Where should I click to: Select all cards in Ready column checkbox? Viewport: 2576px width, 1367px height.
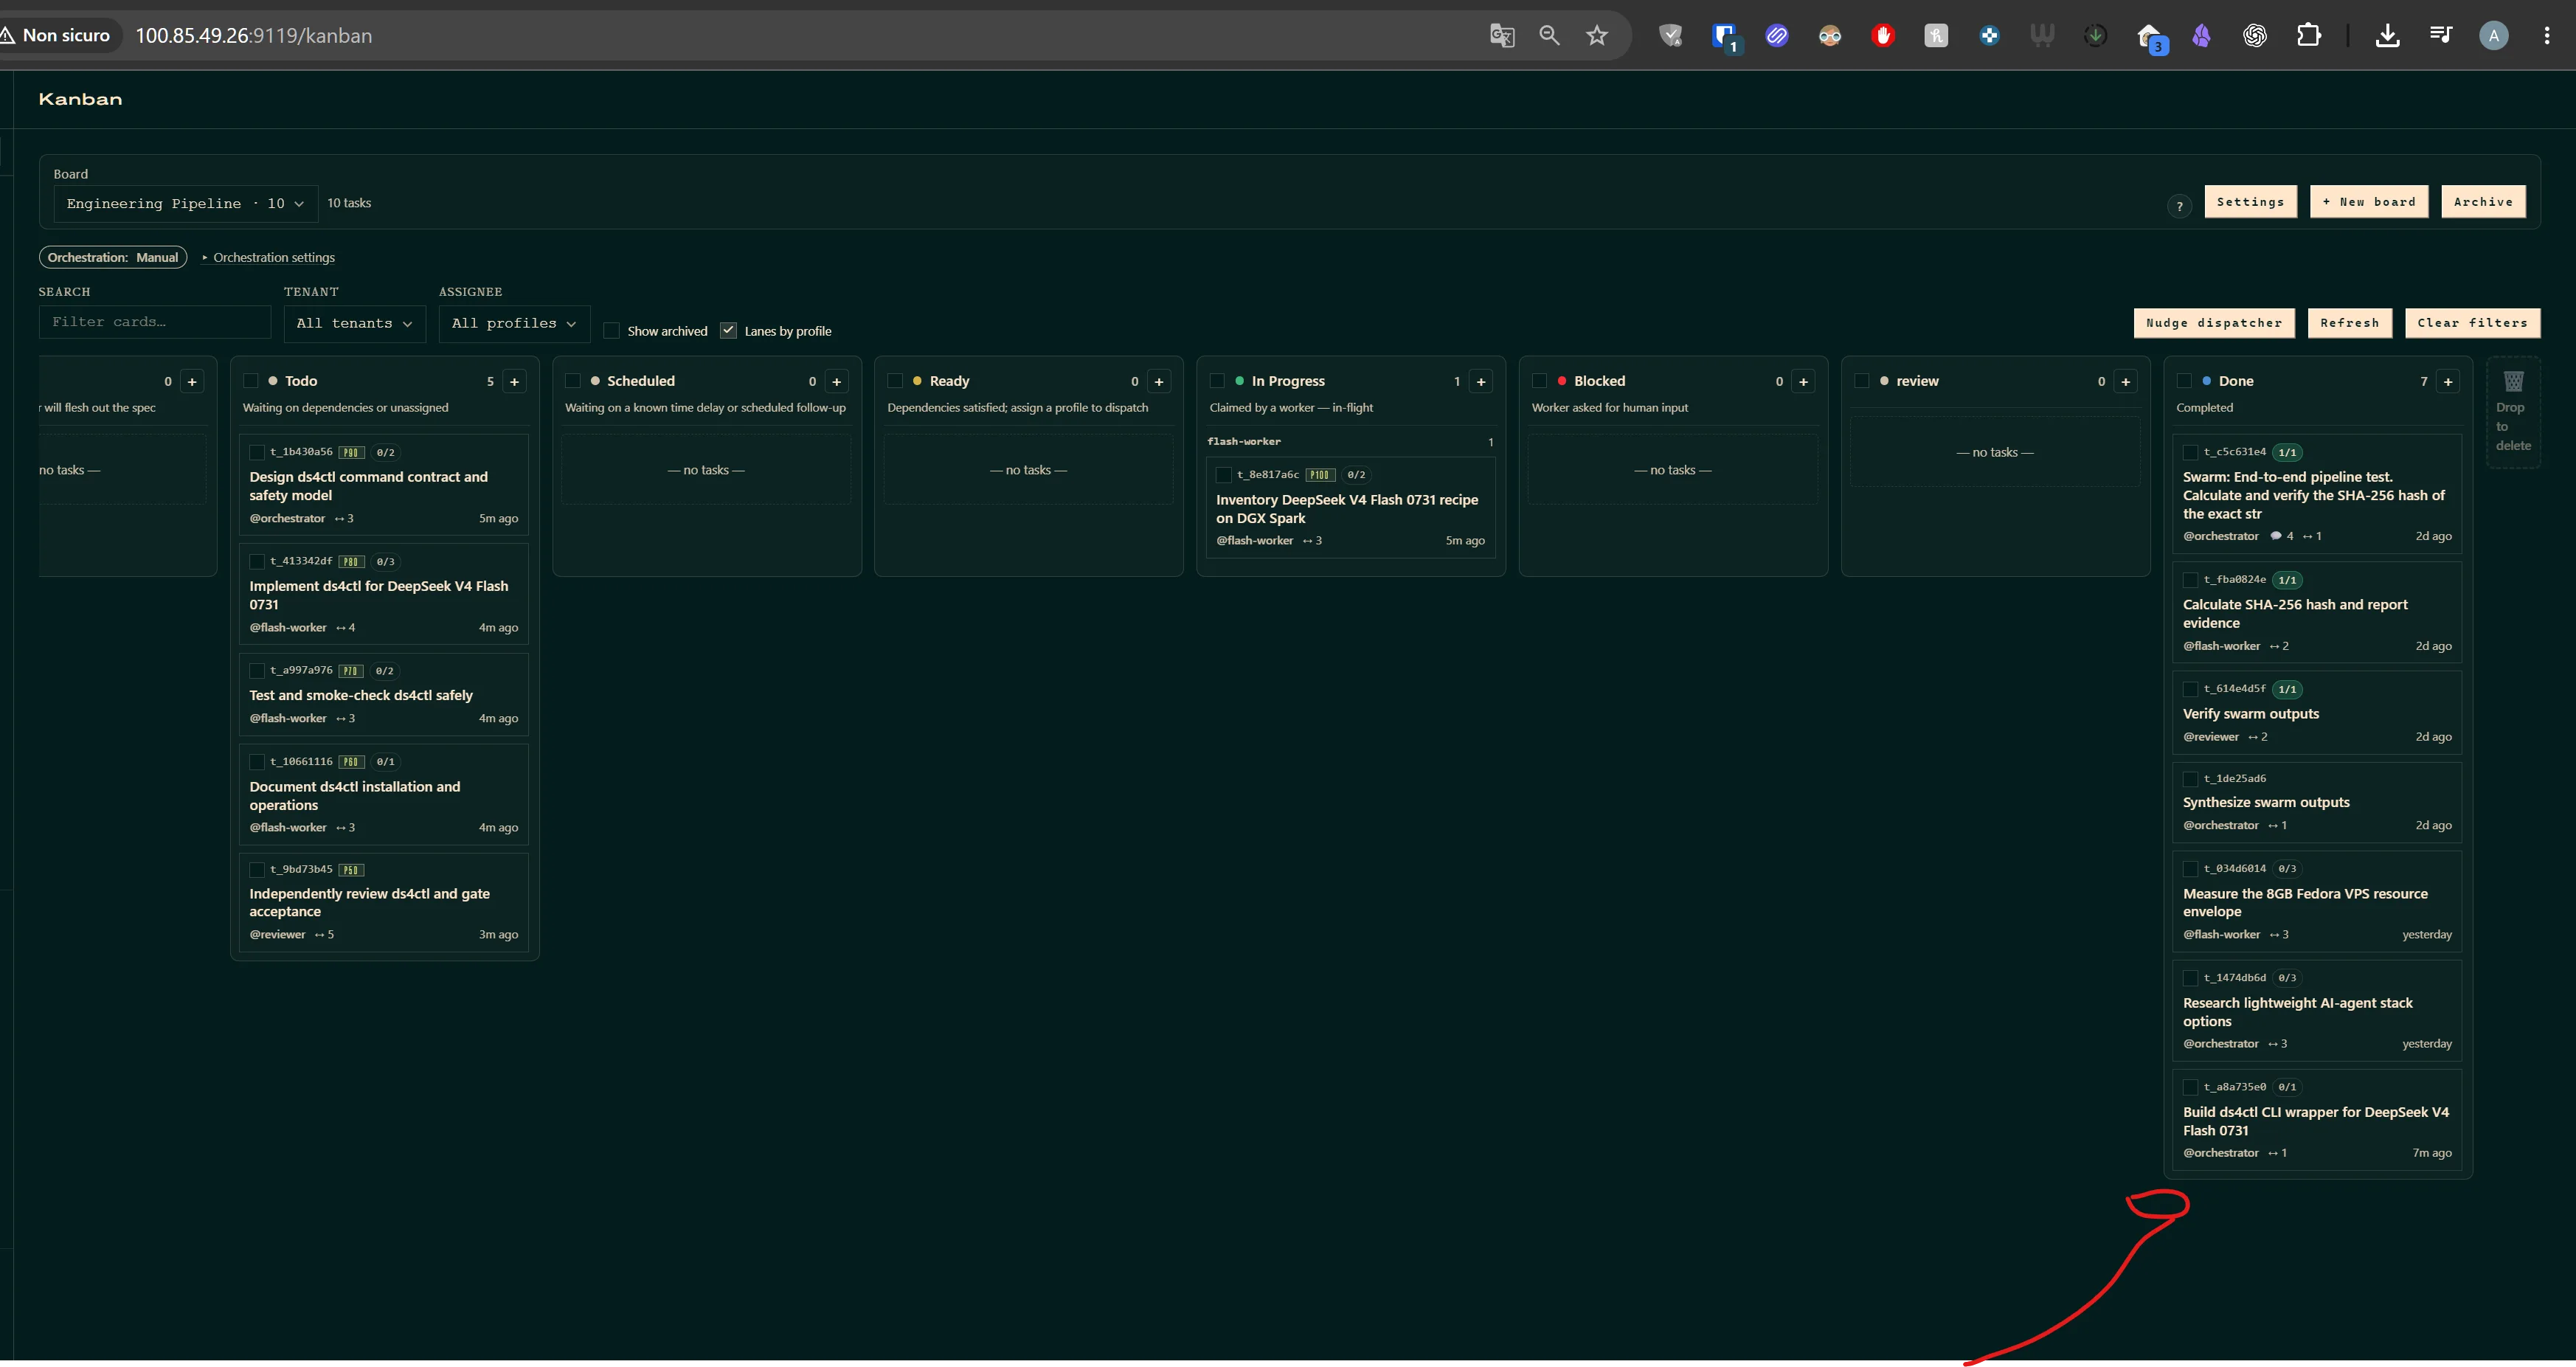coord(895,381)
